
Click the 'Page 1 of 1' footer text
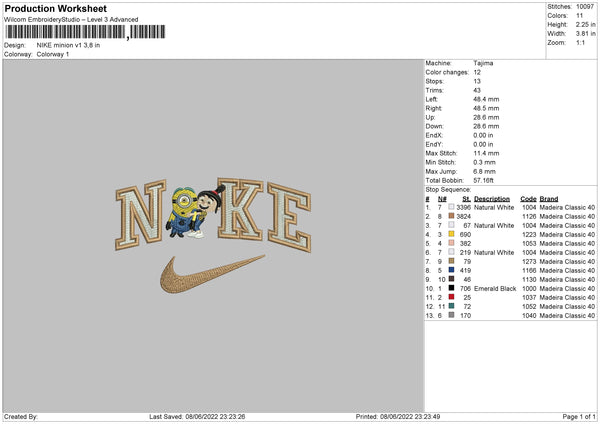pyautogui.click(x=579, y=416)
